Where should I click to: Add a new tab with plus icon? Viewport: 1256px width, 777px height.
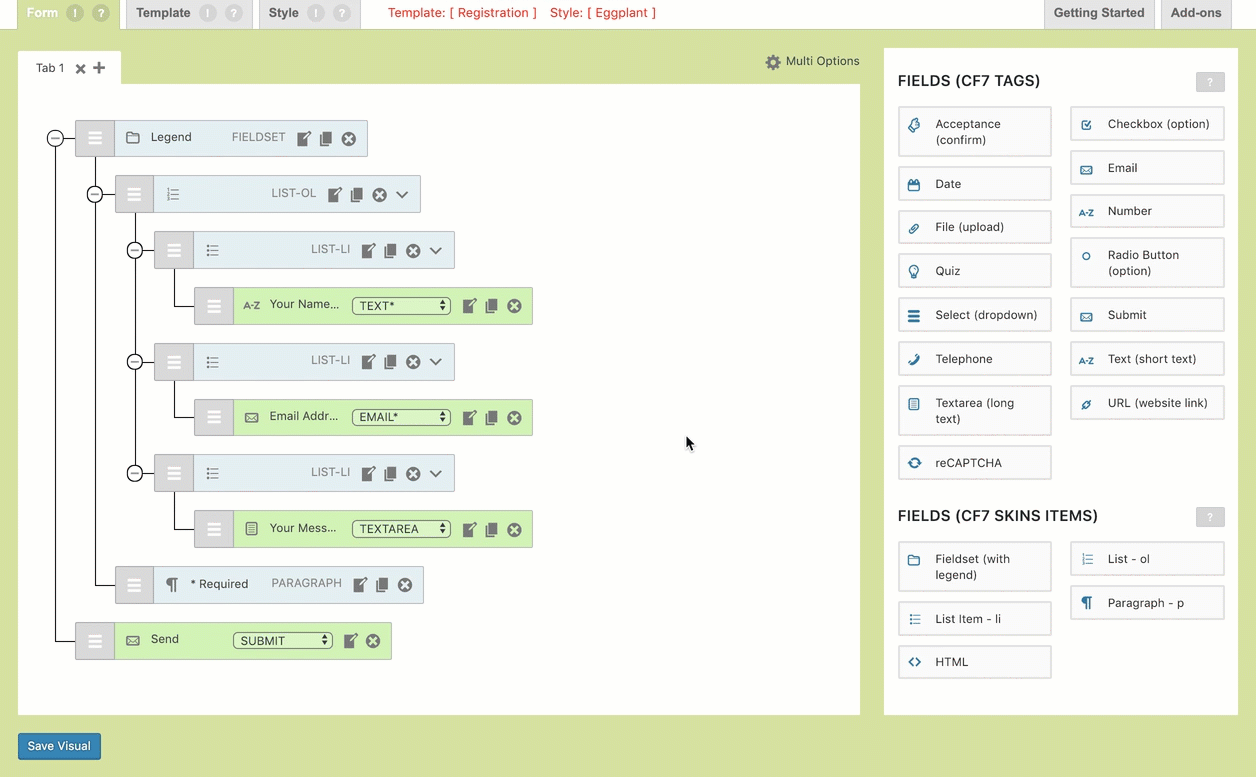pos(99,68)
